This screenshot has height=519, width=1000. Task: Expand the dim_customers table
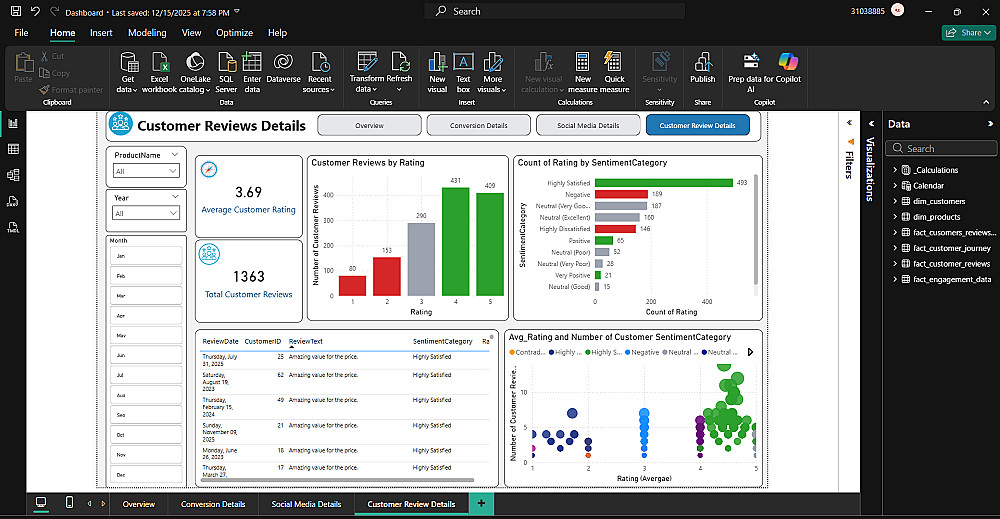tap(895, 201)
